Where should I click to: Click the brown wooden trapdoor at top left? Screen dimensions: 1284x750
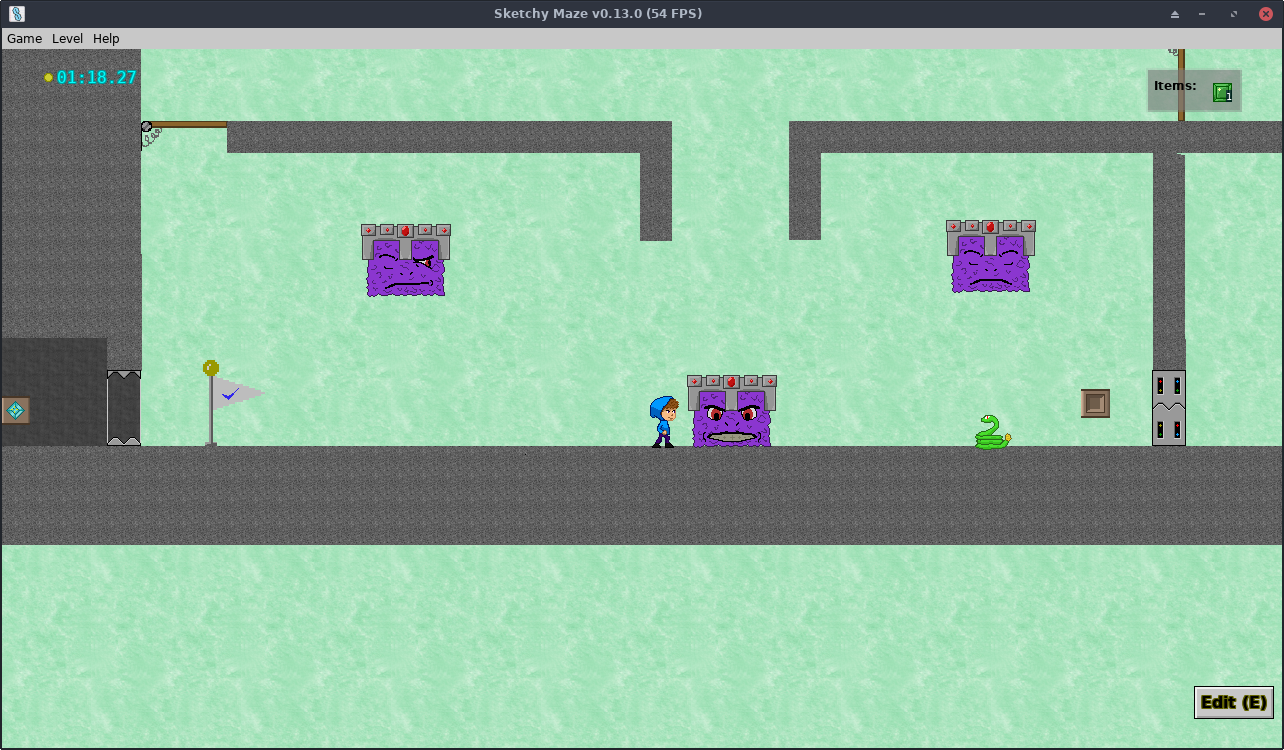click(x=187, y=125)
